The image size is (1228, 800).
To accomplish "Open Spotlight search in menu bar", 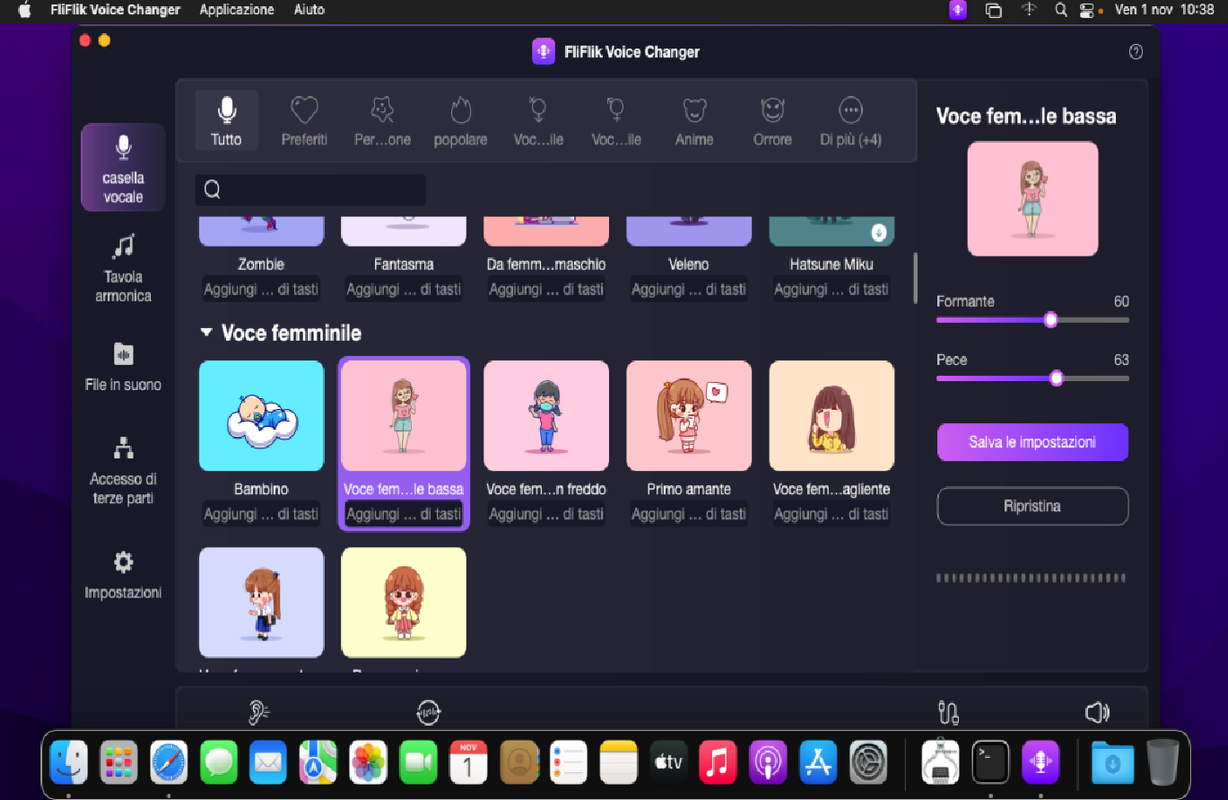I will tap(1061, 10).
